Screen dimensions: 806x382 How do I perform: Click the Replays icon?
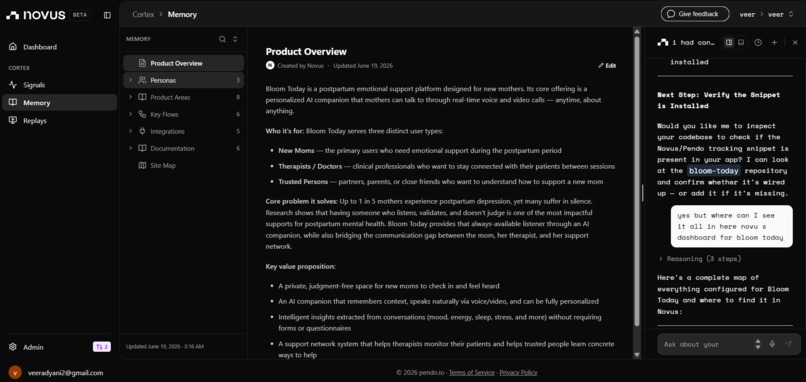click(x=13, y=120)
